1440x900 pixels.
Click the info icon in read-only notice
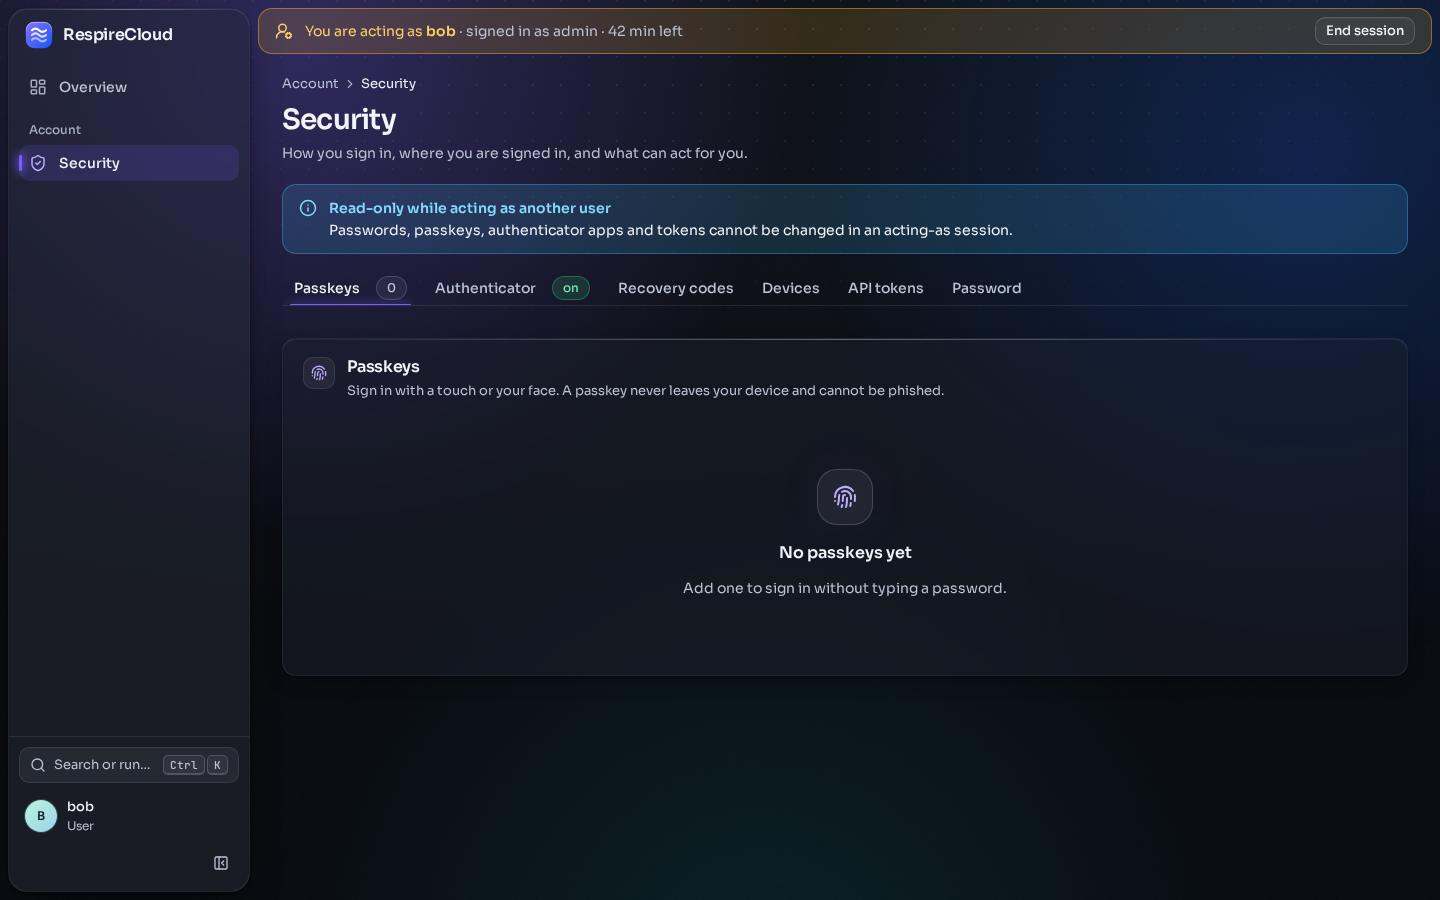pos(308,208)
